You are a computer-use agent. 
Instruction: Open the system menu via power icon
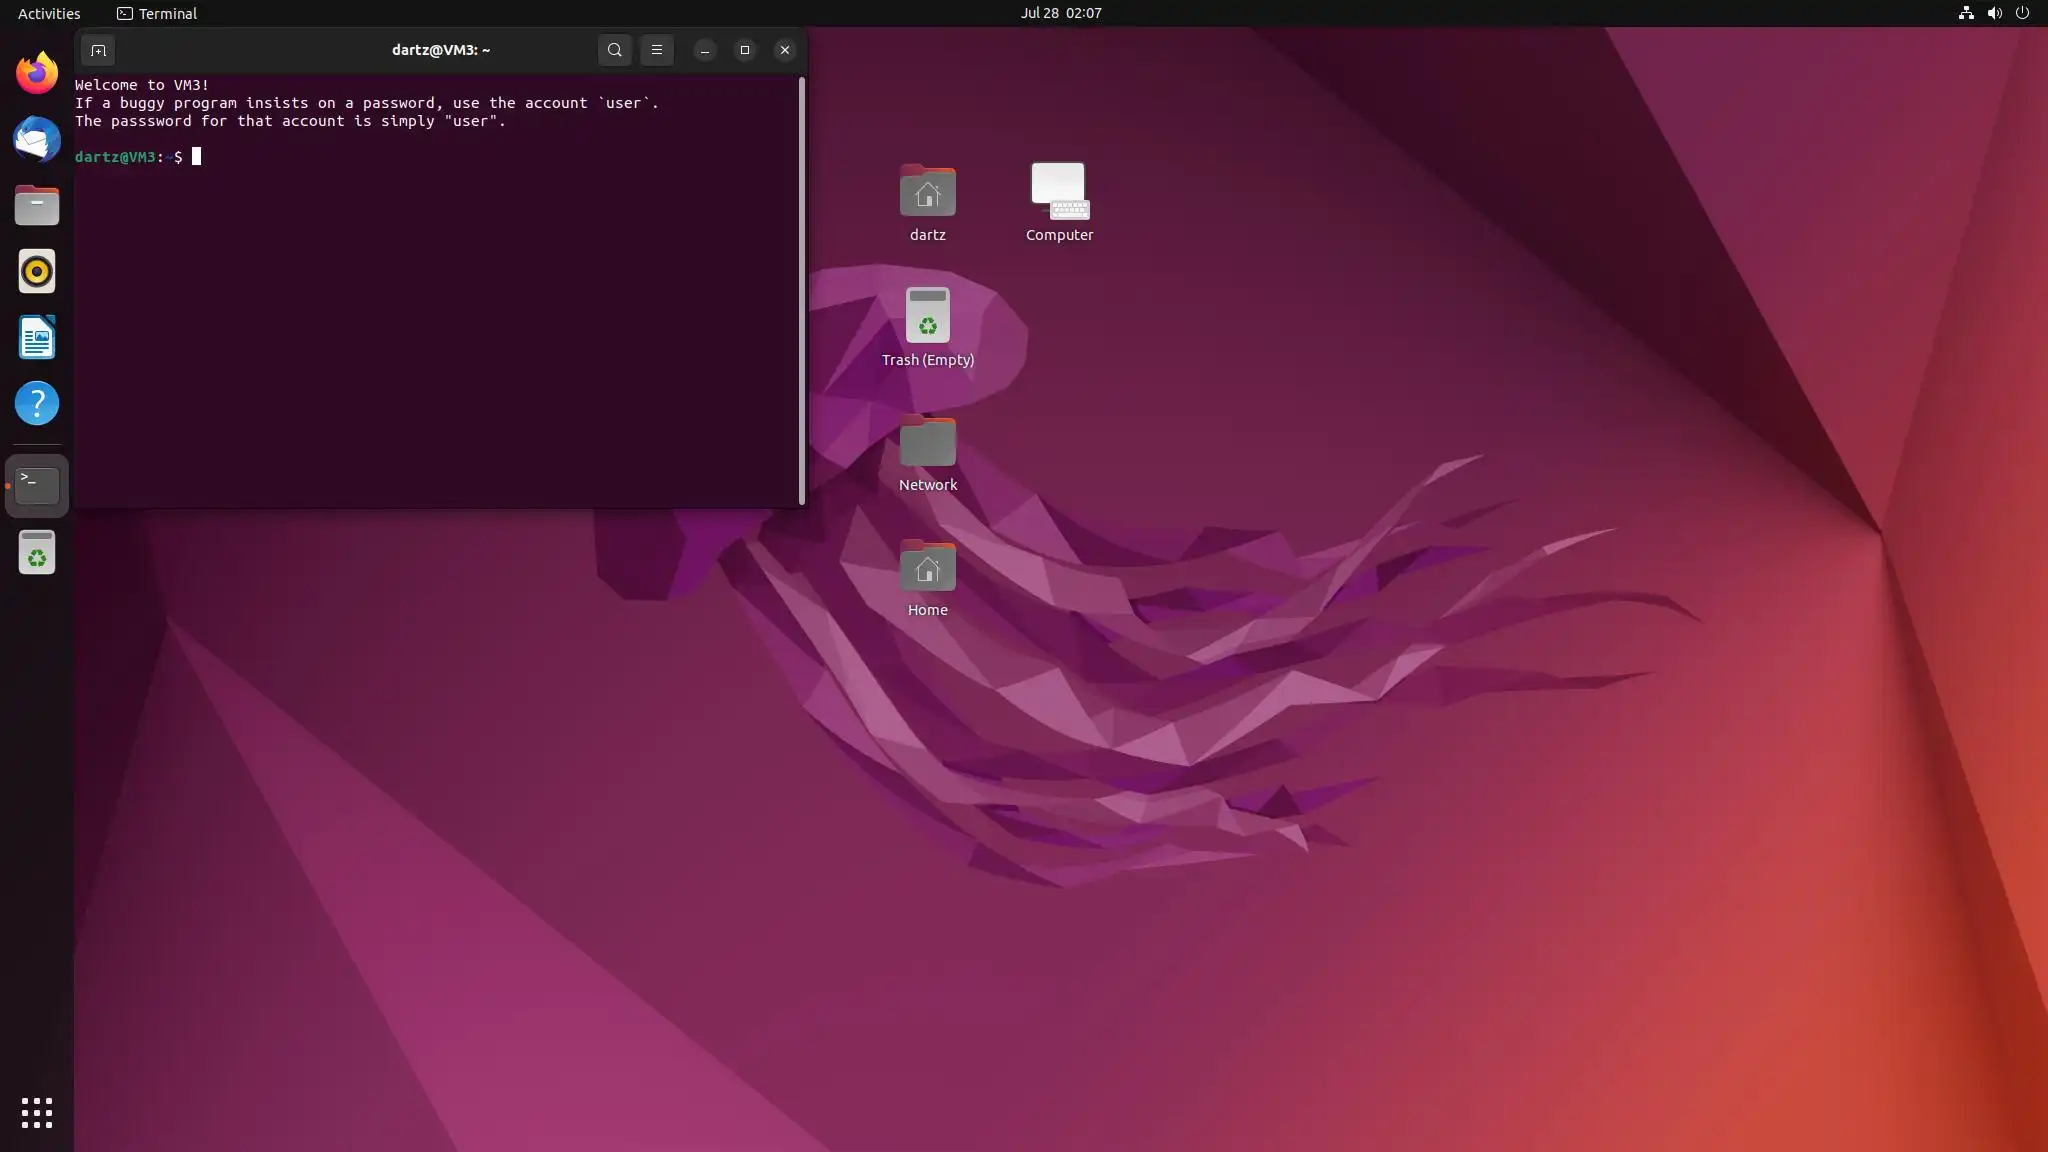(2022, 13)
